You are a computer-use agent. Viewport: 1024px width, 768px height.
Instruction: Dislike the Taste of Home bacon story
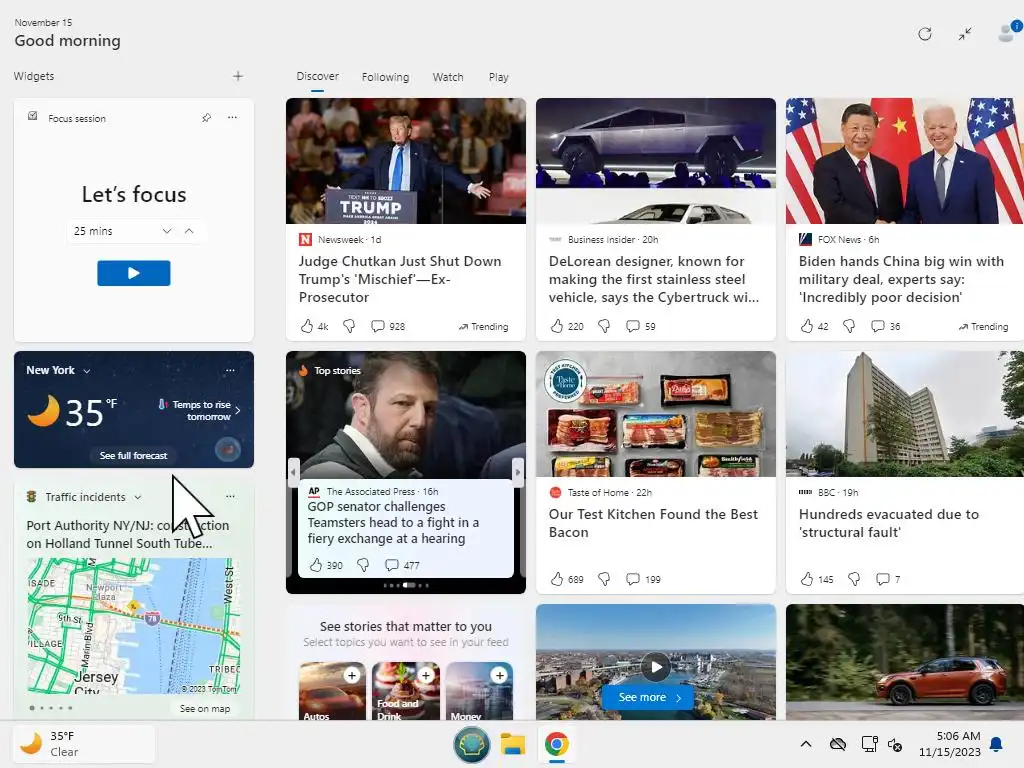[605, 579]
